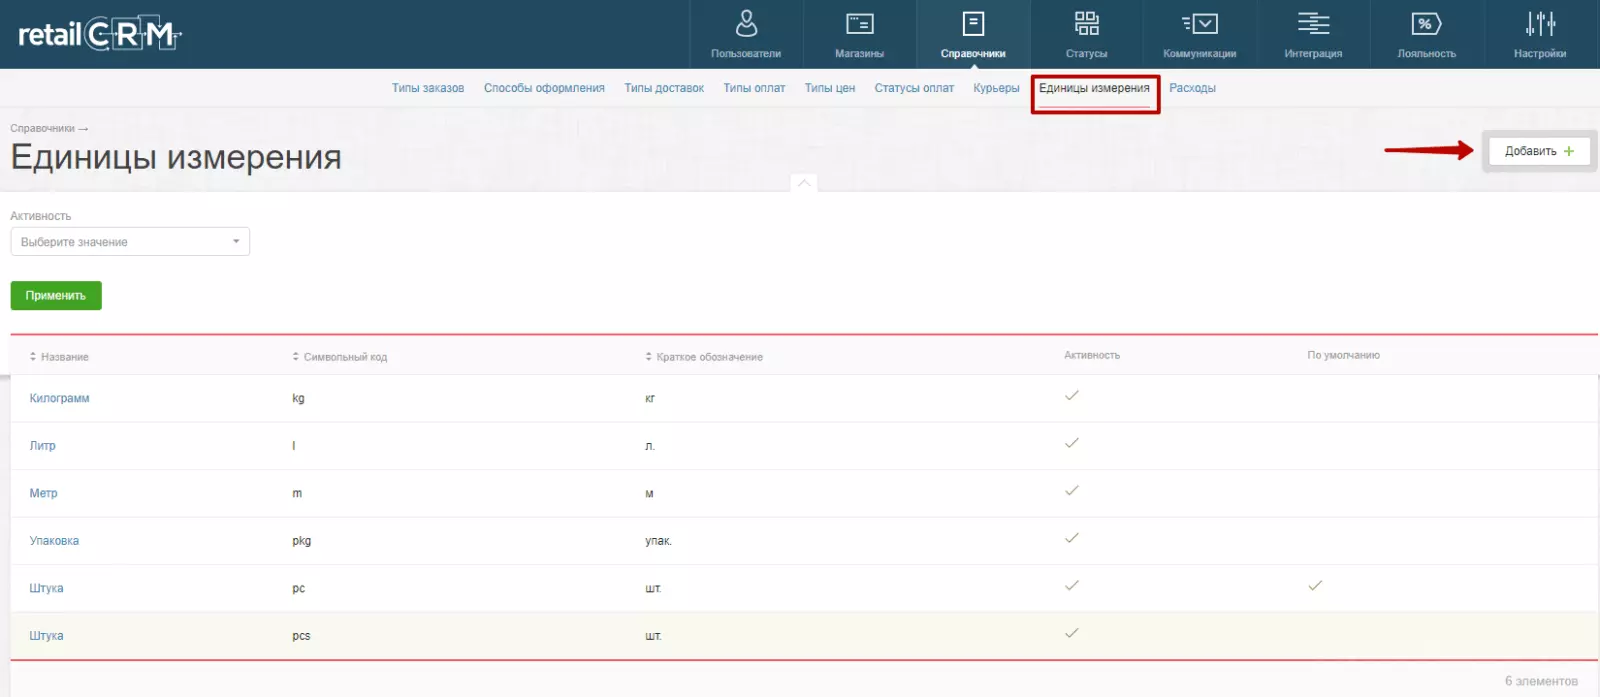The height and width of the screenshot is (697, 1600).
Task: Switch to Типы доставок tab
Action: 664,88
